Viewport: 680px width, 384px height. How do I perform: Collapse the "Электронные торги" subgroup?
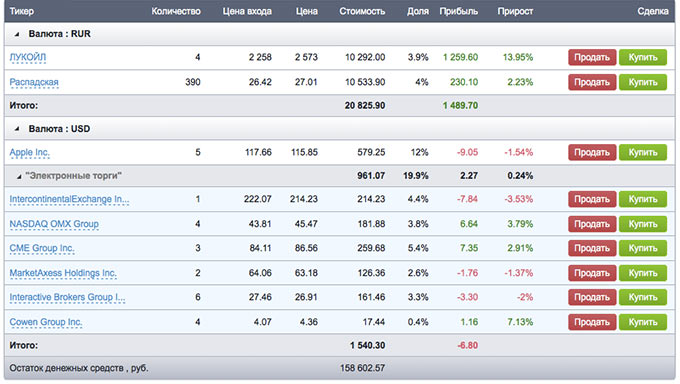pos(19,176)
